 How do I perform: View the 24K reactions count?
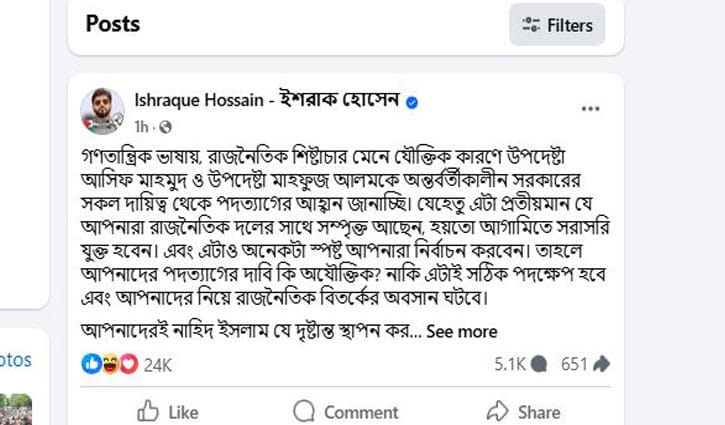tap(158, 365)
